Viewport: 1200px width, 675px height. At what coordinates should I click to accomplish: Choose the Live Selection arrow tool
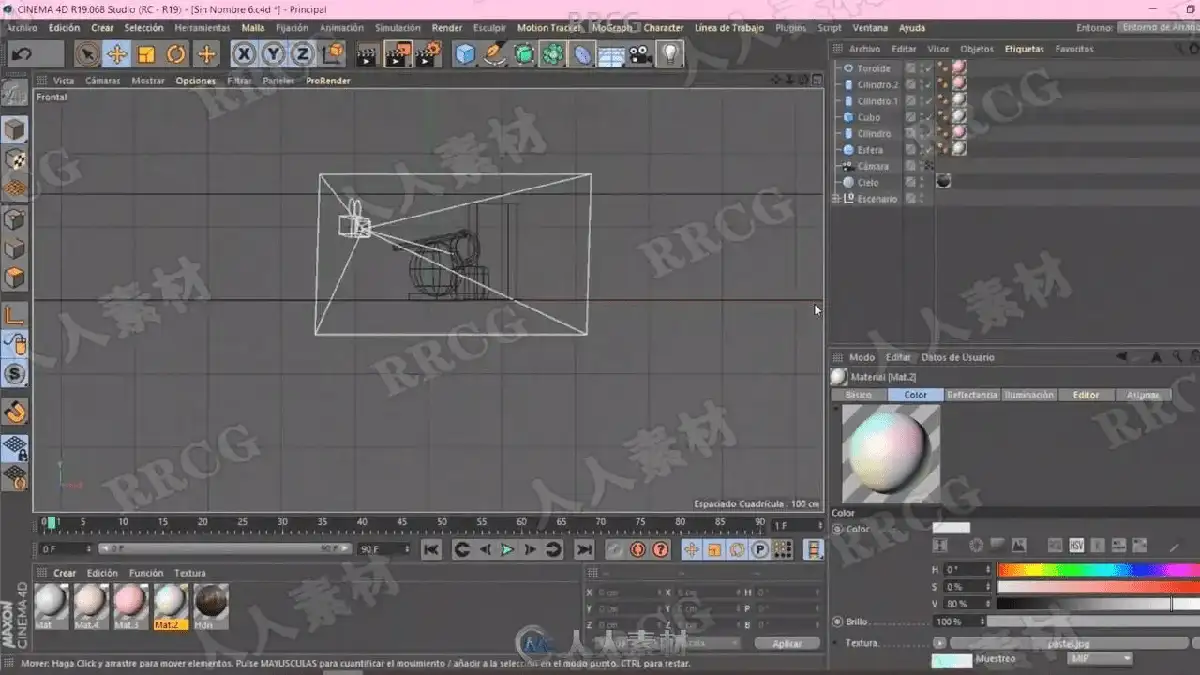tap(87, 54)
